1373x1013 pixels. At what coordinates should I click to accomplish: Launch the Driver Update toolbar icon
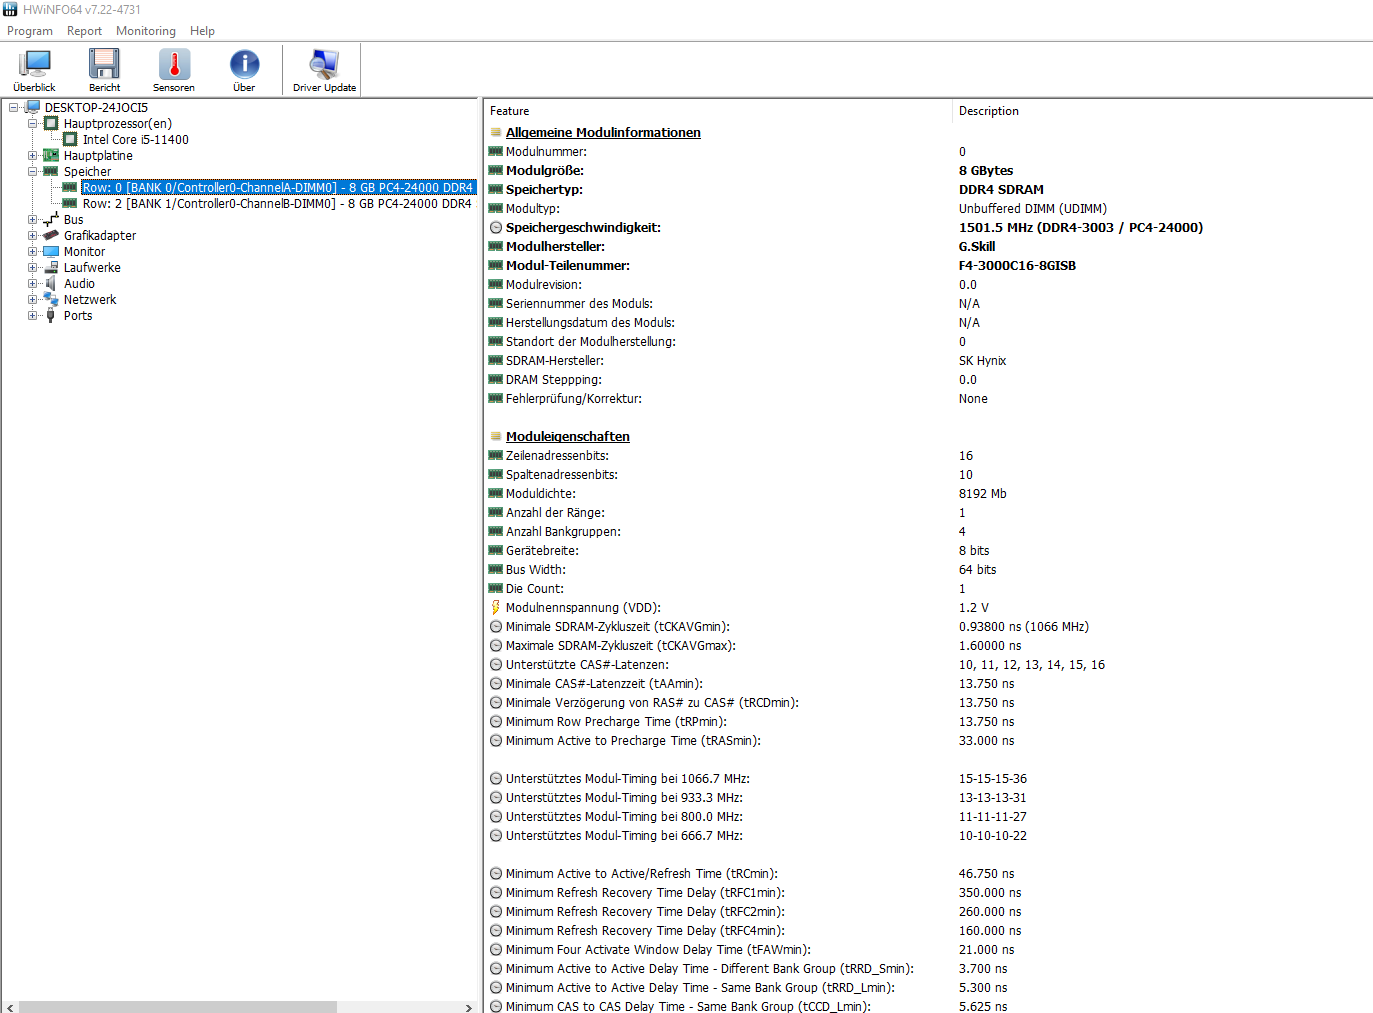click(x=324, y=70)
